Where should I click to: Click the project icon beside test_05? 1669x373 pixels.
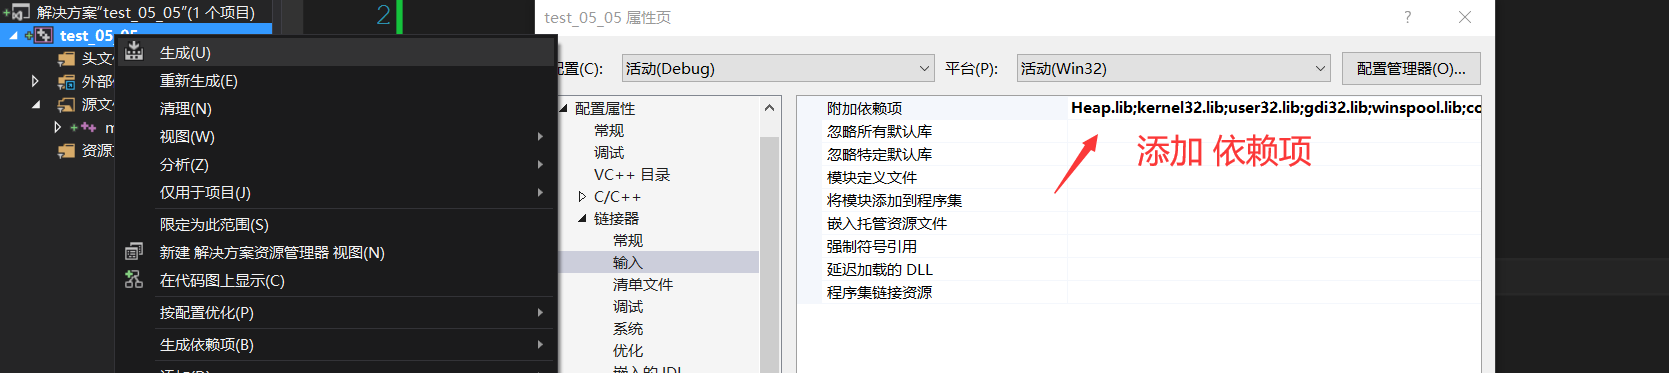(42, 35)
